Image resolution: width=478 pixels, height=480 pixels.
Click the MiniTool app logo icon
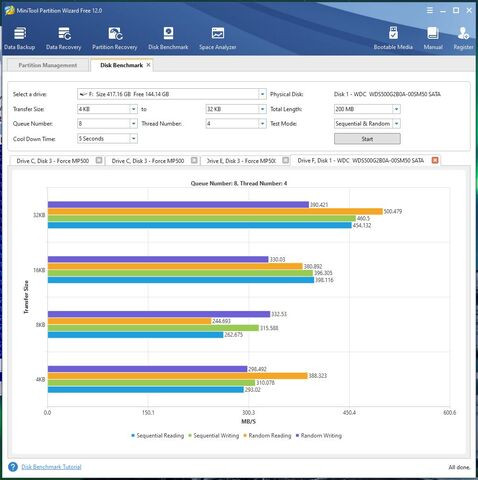[9, 10]
